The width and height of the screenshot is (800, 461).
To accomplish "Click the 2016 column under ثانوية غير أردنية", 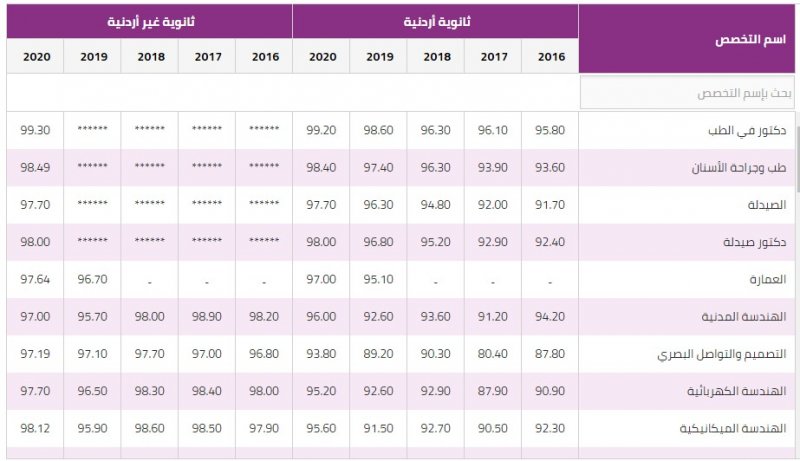I will coord(264,57).
